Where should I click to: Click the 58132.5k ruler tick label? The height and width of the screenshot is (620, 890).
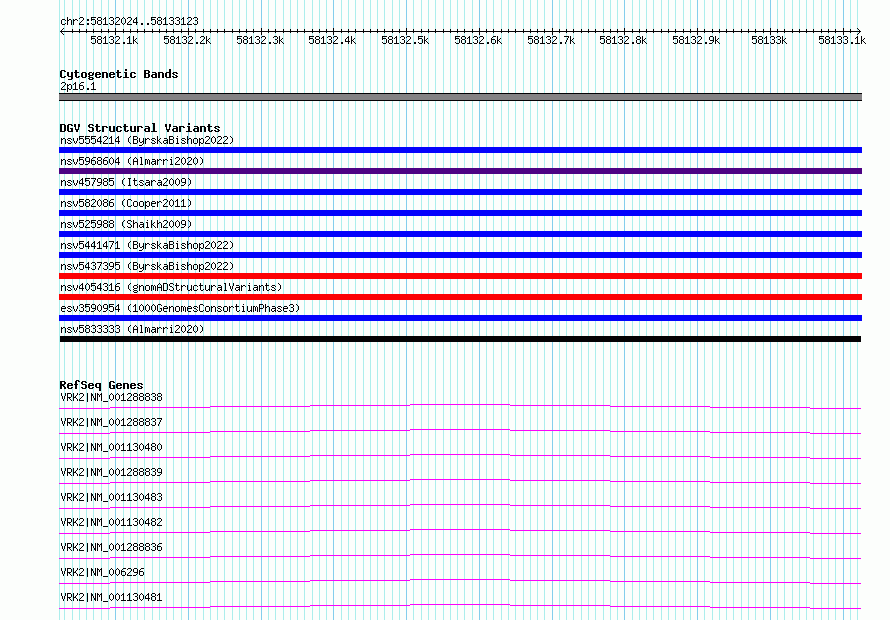click(x=405, y=40)
